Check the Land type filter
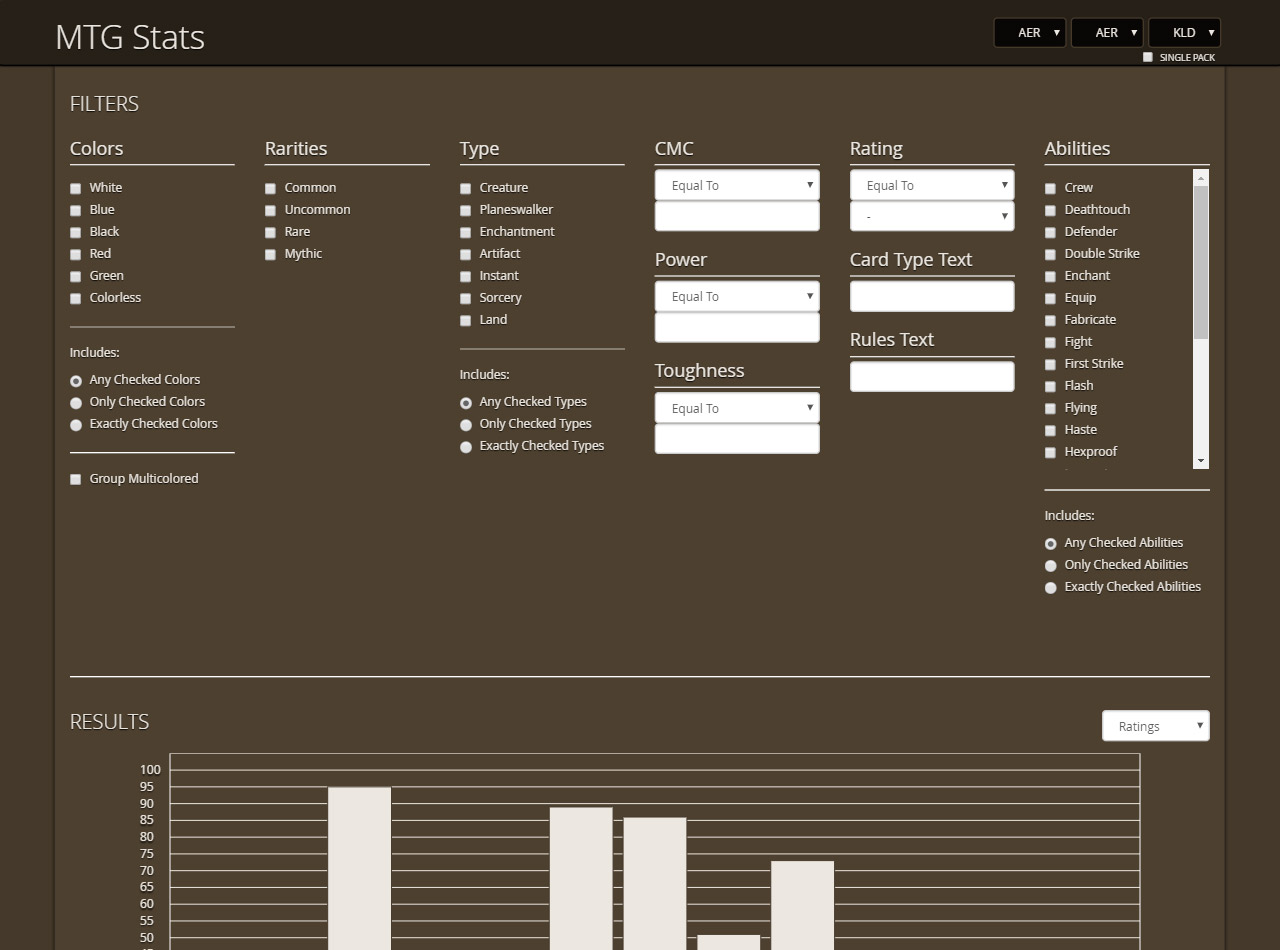Viewport: 1280px width, 950px height. [466, 320]
